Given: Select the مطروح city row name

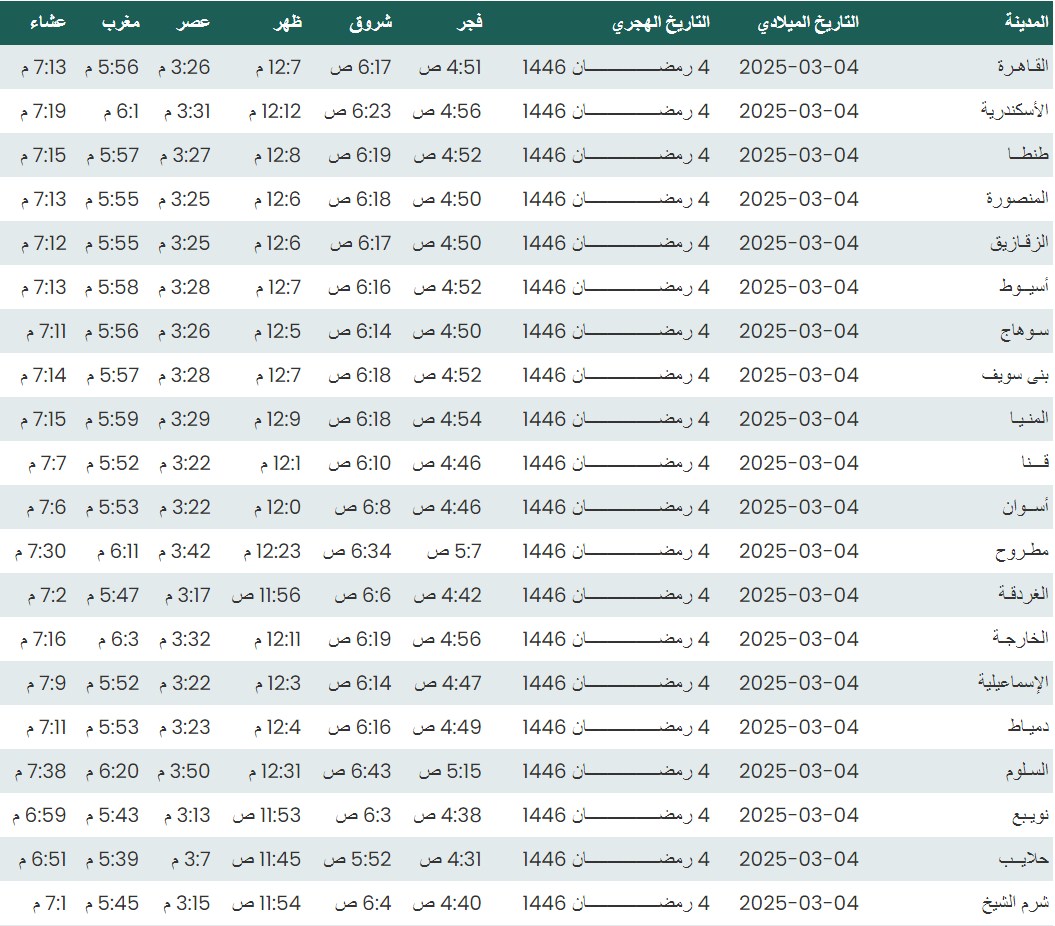Looking at the screenshot, I should pos(1021,551).
